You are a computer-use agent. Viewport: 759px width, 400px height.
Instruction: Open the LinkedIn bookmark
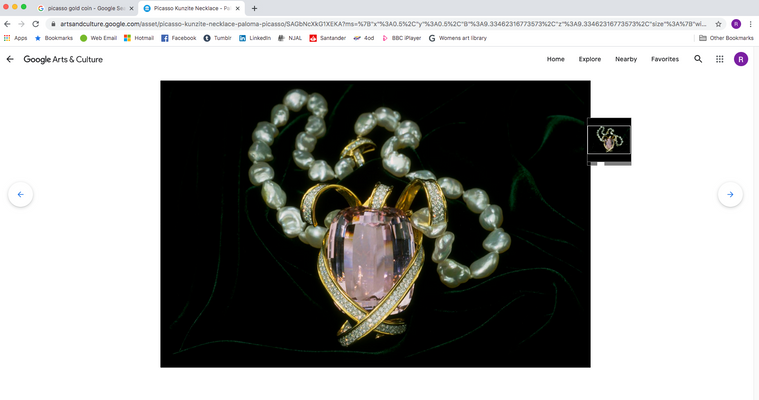coord(255,38)
